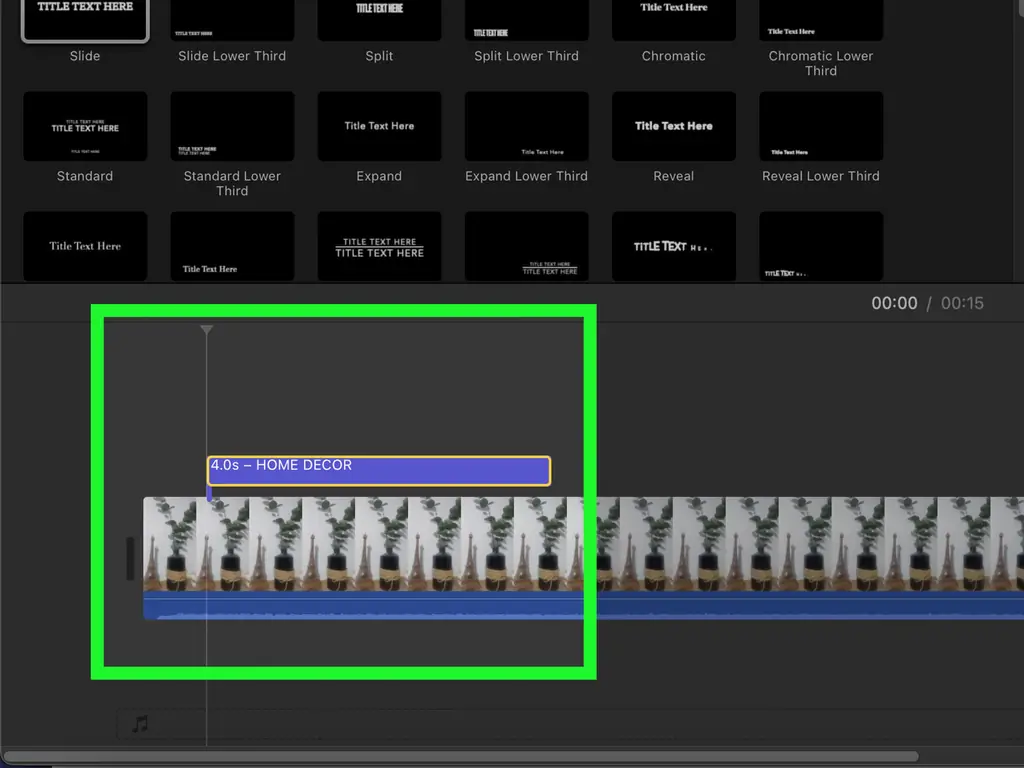Viewport: 1024px width, 768px height.
Task: Choose the Chromatic title thumbnail
Action: pos(674,20)
